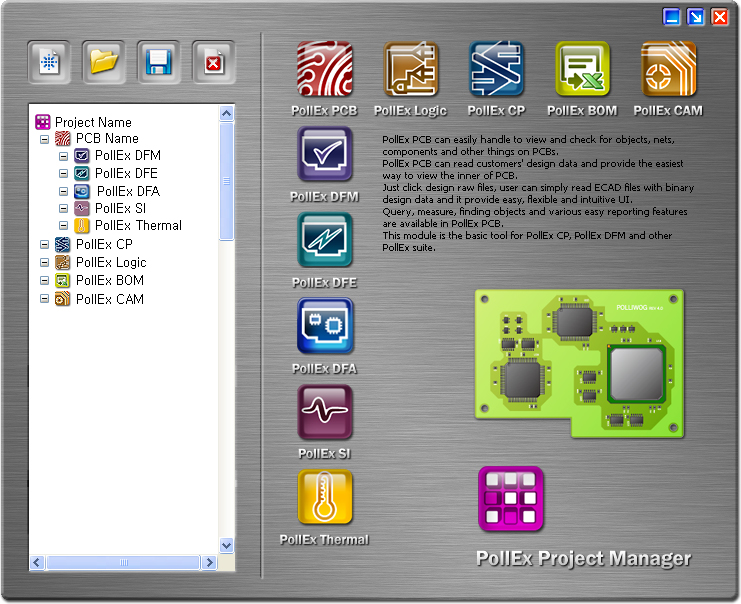Click the green PCB board illustration
Screen dimensions: 741x604
coord(579,363)
